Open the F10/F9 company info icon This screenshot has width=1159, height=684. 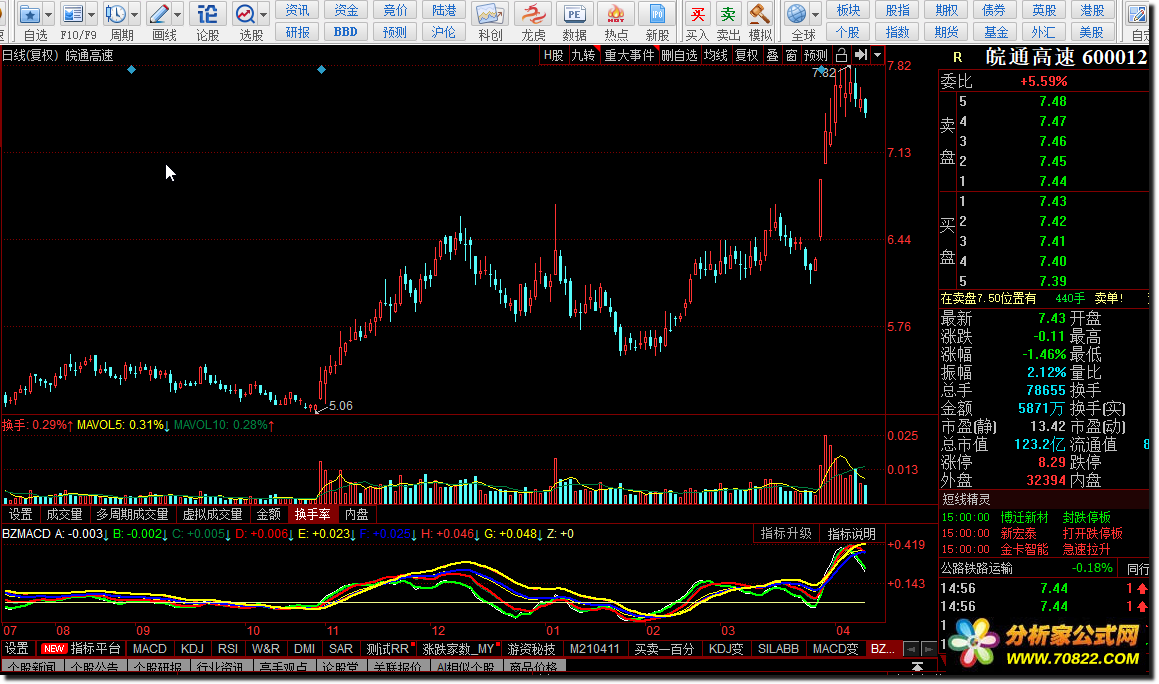click(73, 14)
